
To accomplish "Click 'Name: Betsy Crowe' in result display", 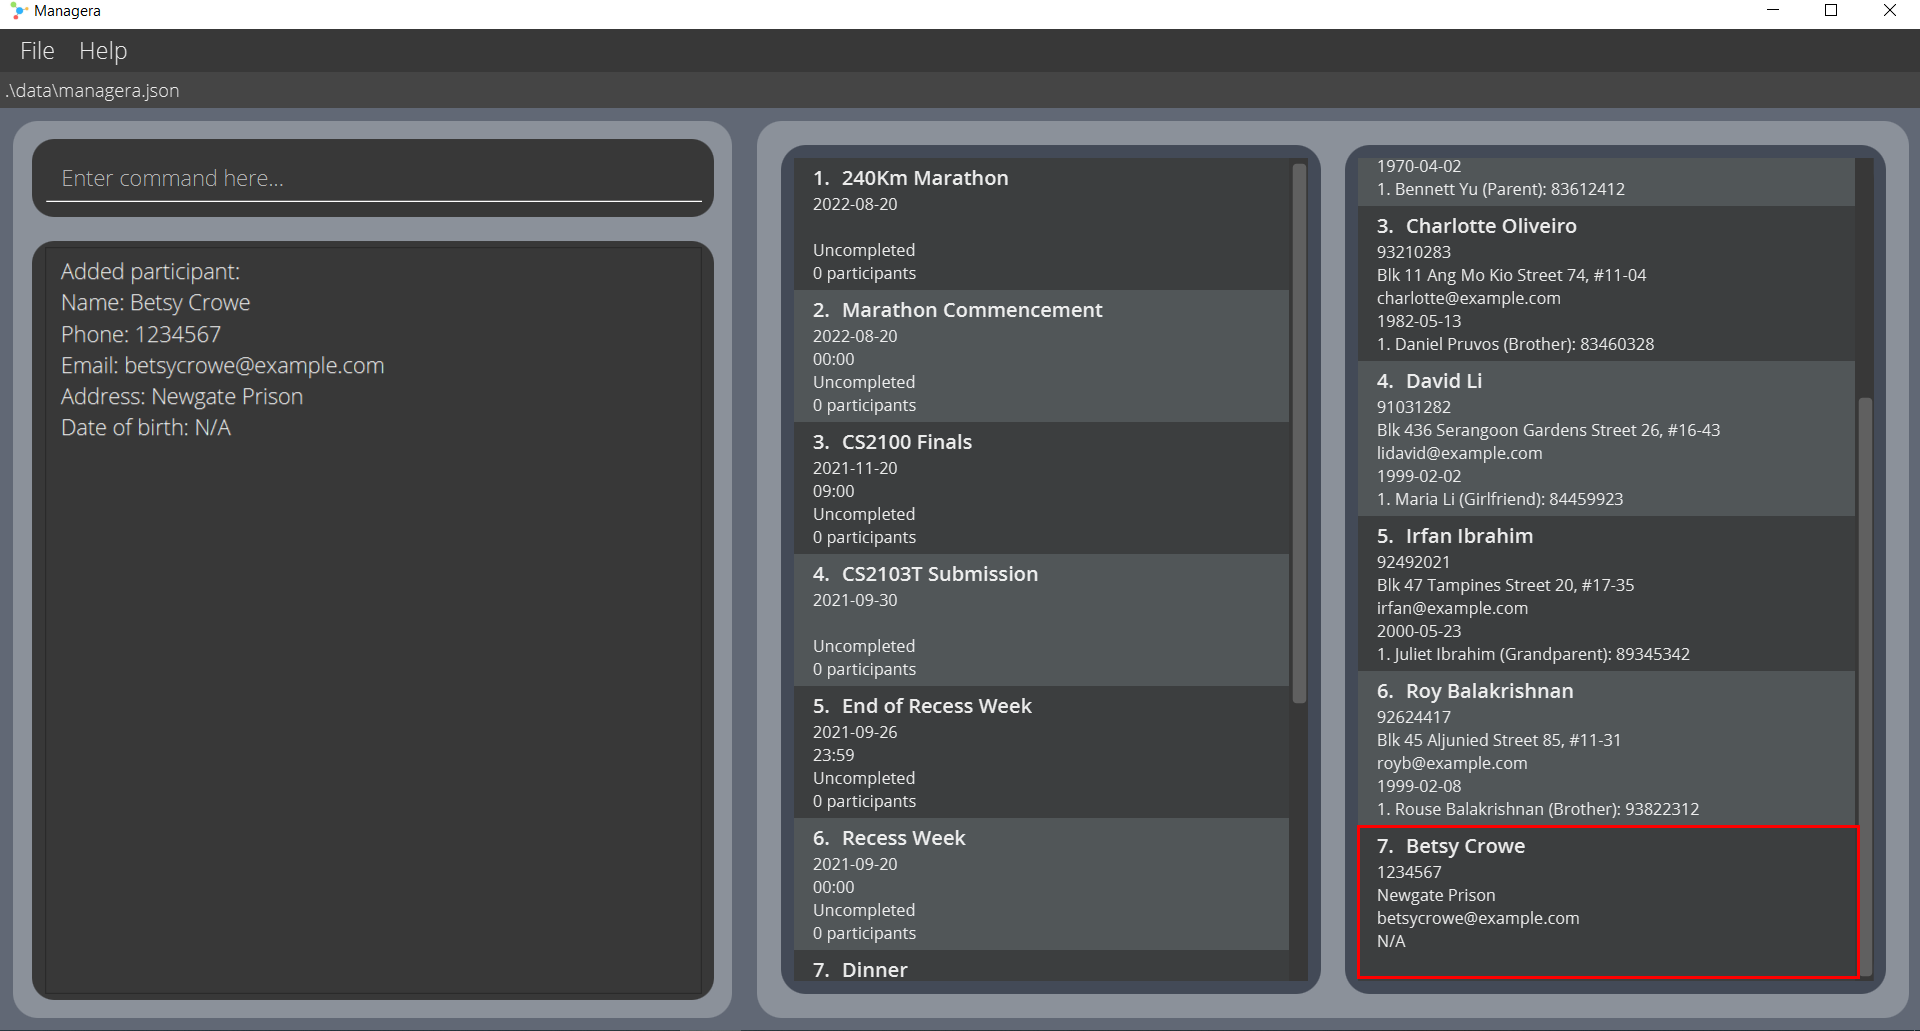I will (x=155, y=303).
